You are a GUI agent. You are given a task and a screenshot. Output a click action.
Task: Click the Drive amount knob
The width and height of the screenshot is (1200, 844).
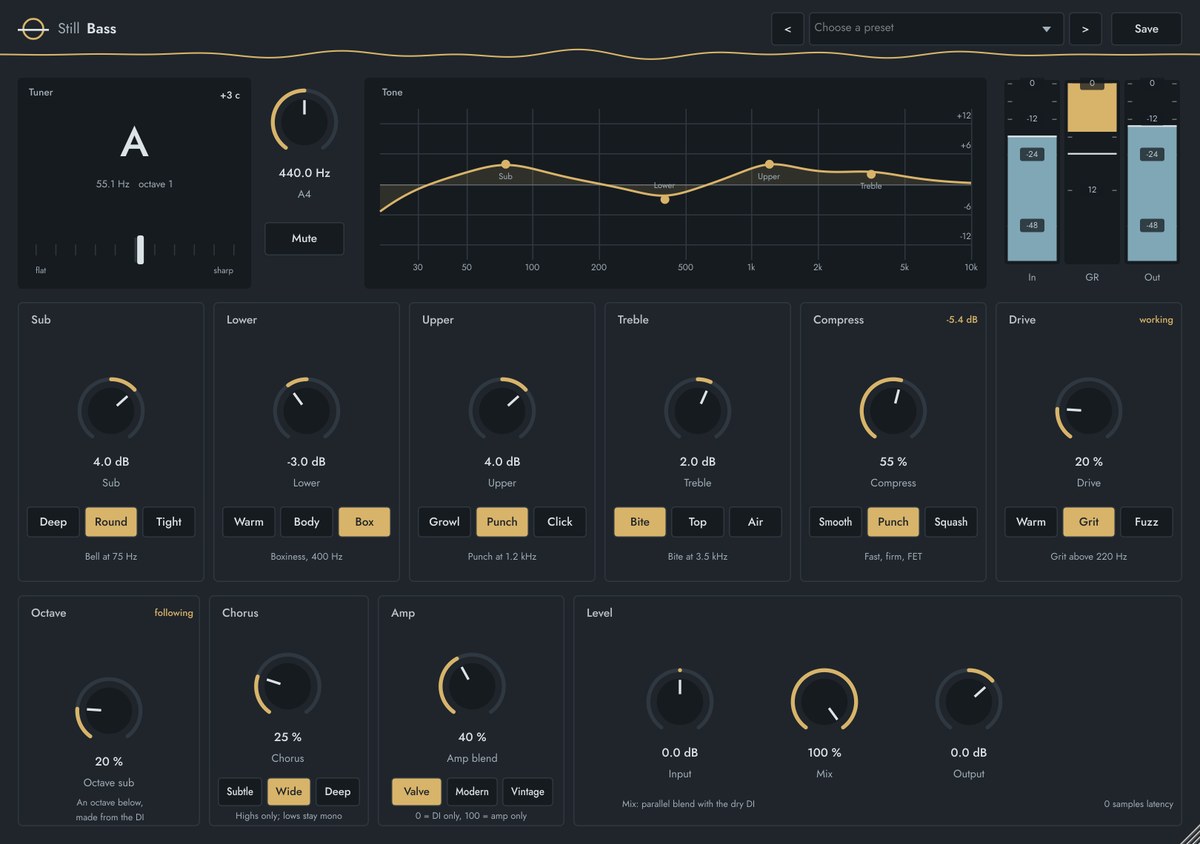point(1088,410)
